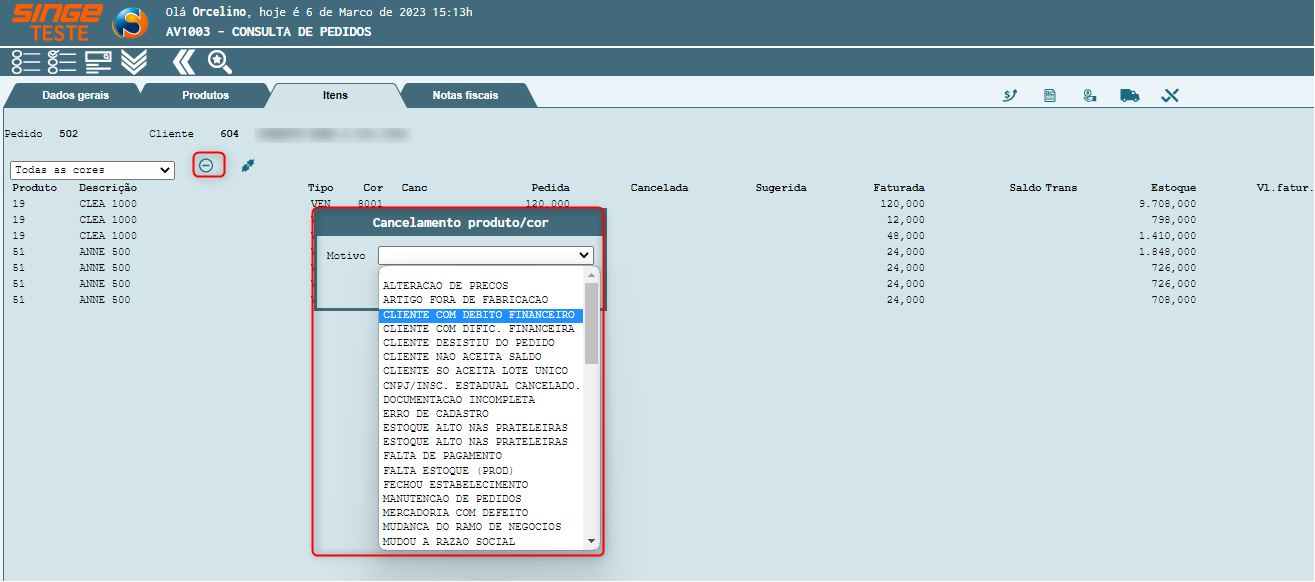Open the Todas as cores dropdown
The image size is (1315, 582).
[x=92, y=170]
